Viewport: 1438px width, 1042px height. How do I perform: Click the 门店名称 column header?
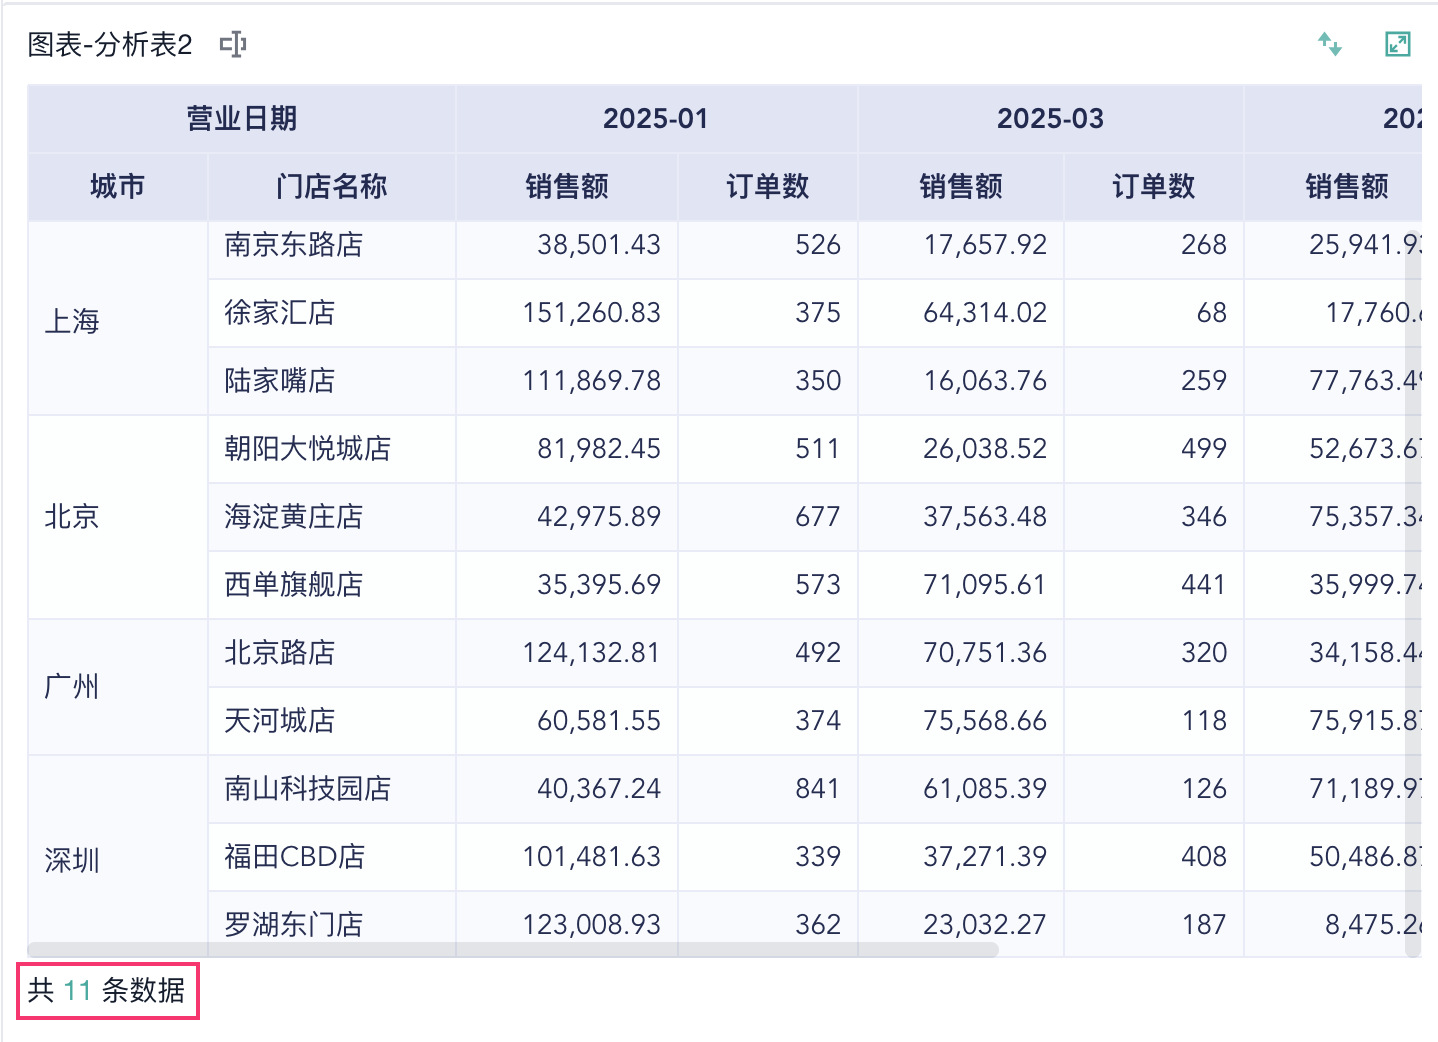tap(332, 187)
